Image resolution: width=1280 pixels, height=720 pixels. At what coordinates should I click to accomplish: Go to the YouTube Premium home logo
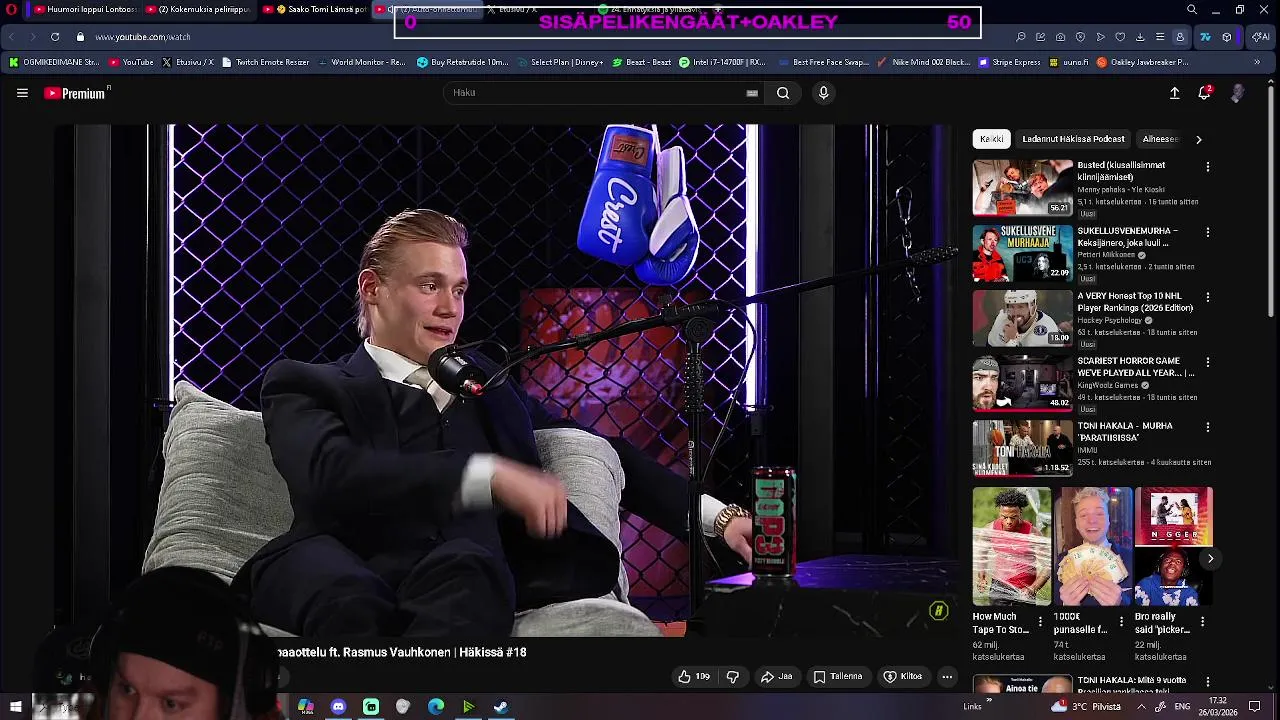[77, 93]
